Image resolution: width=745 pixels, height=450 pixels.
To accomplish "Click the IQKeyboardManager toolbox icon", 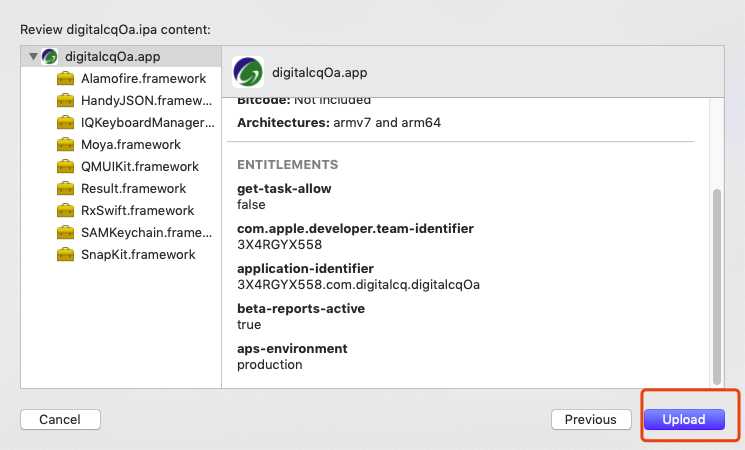I will click(x=66, y=123).
